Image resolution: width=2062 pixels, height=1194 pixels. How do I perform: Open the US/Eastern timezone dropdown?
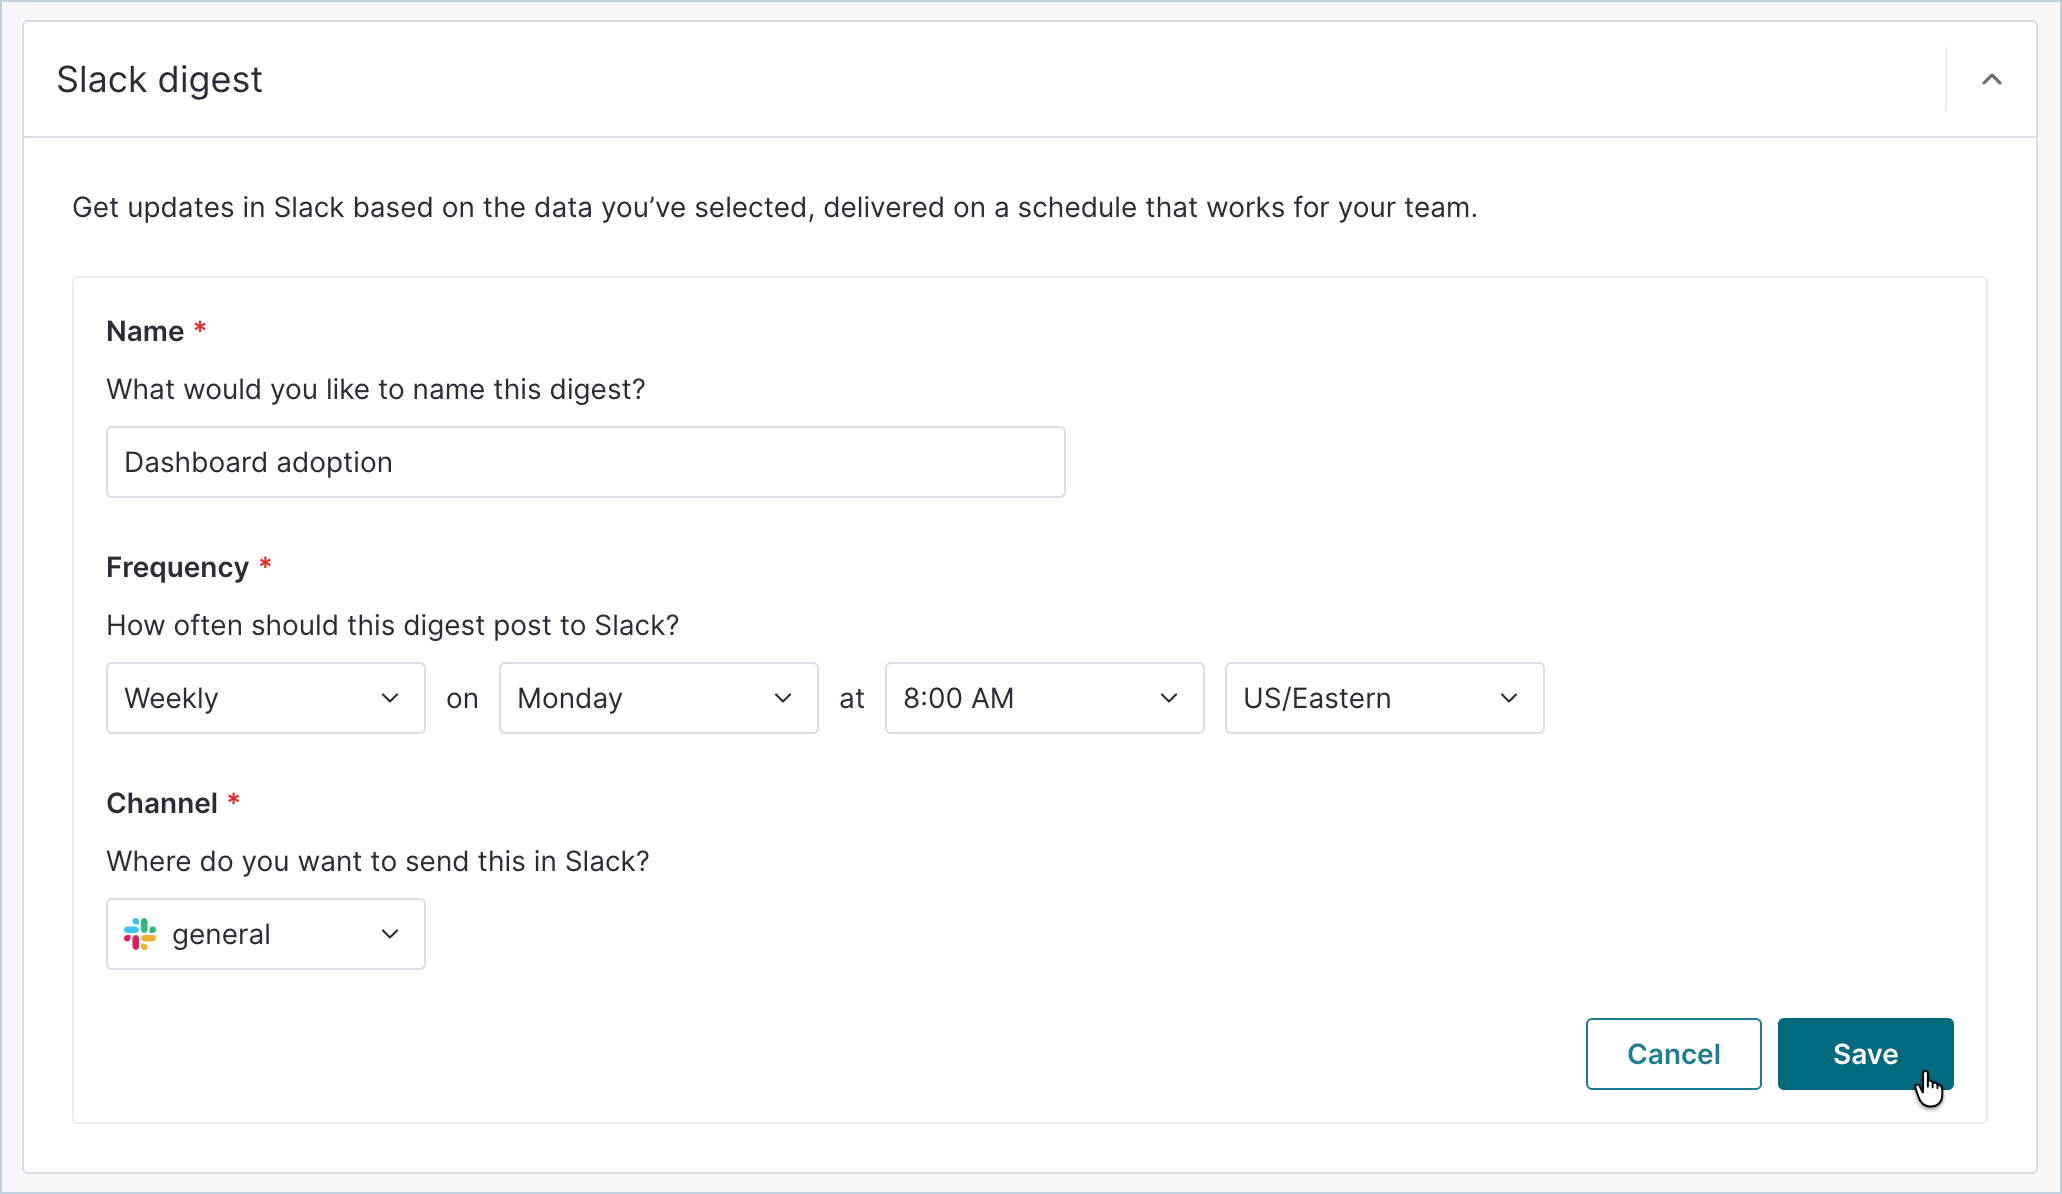coord(1385,698)
